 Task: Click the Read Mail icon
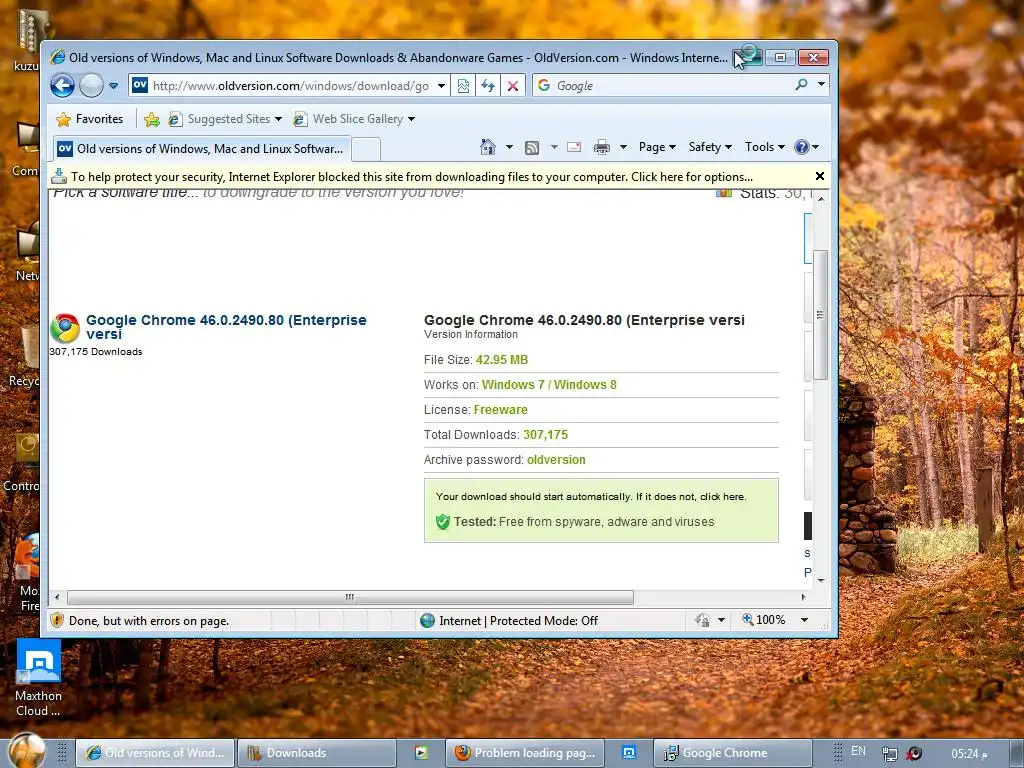574,147
